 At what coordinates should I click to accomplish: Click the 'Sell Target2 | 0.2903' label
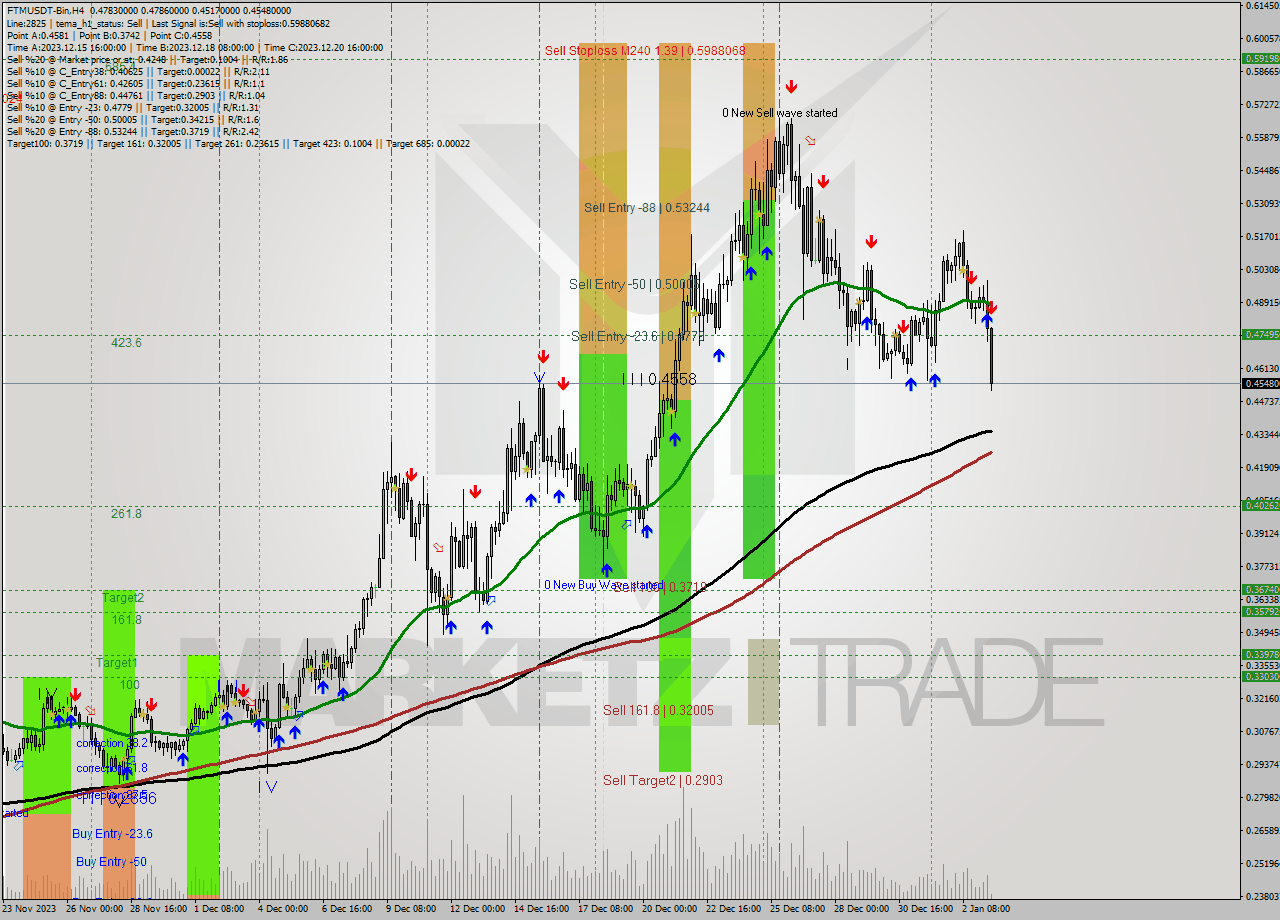tap(663, 780)
